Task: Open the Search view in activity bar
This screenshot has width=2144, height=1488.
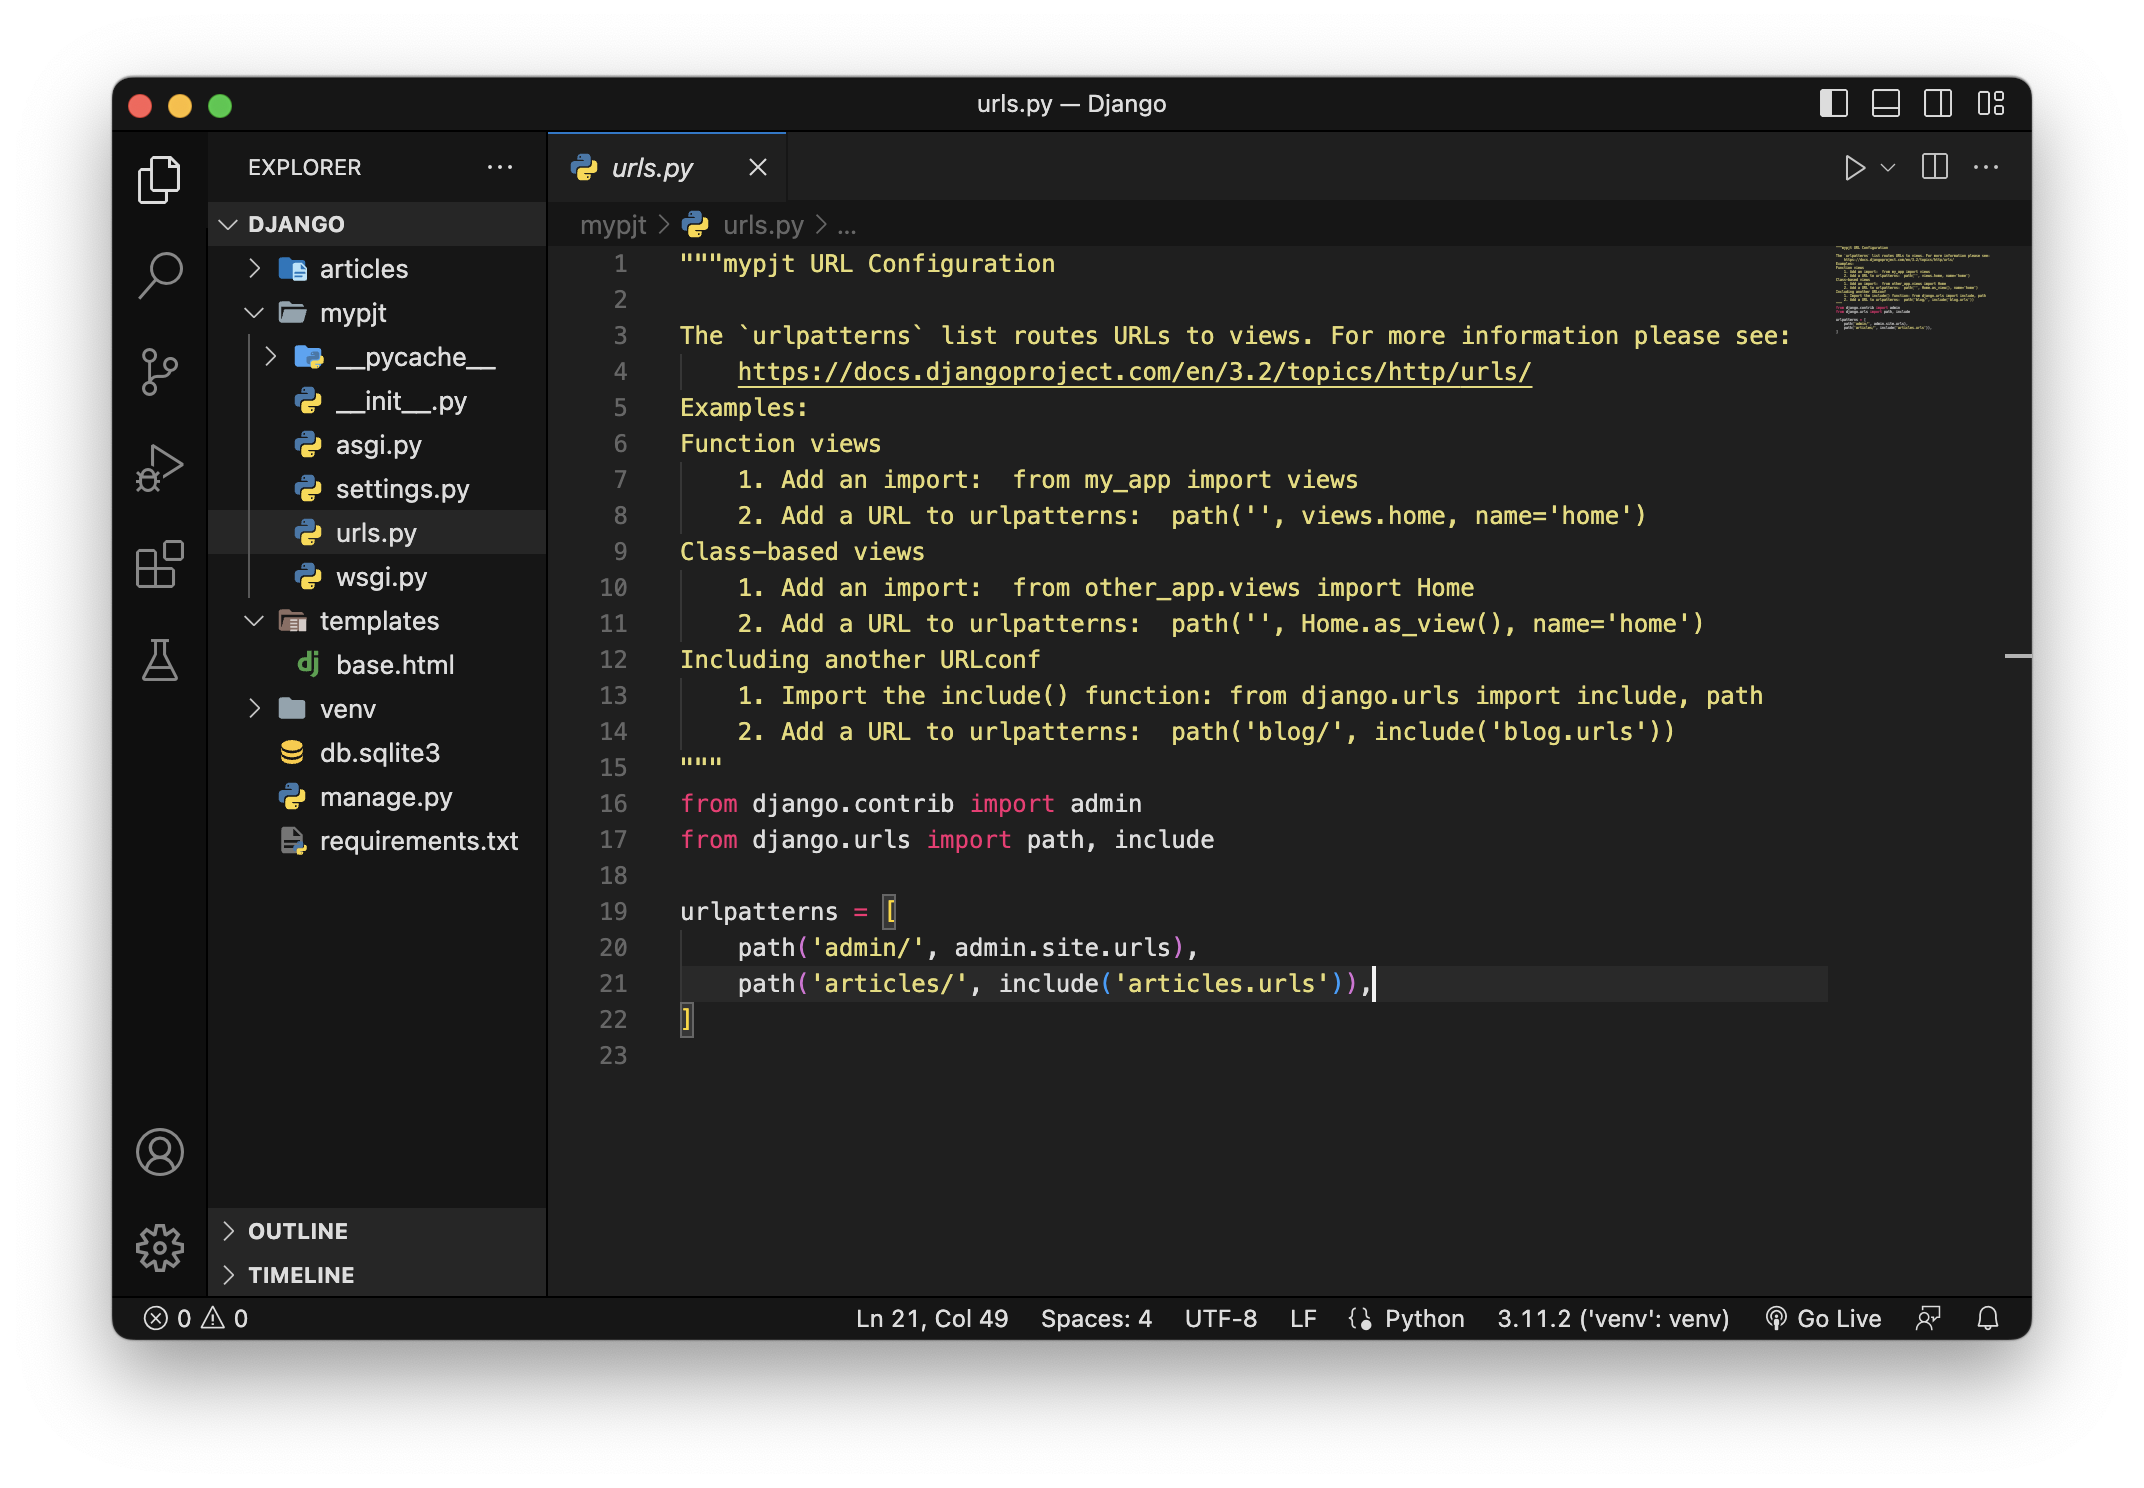Action: click(x=160, y=274)
